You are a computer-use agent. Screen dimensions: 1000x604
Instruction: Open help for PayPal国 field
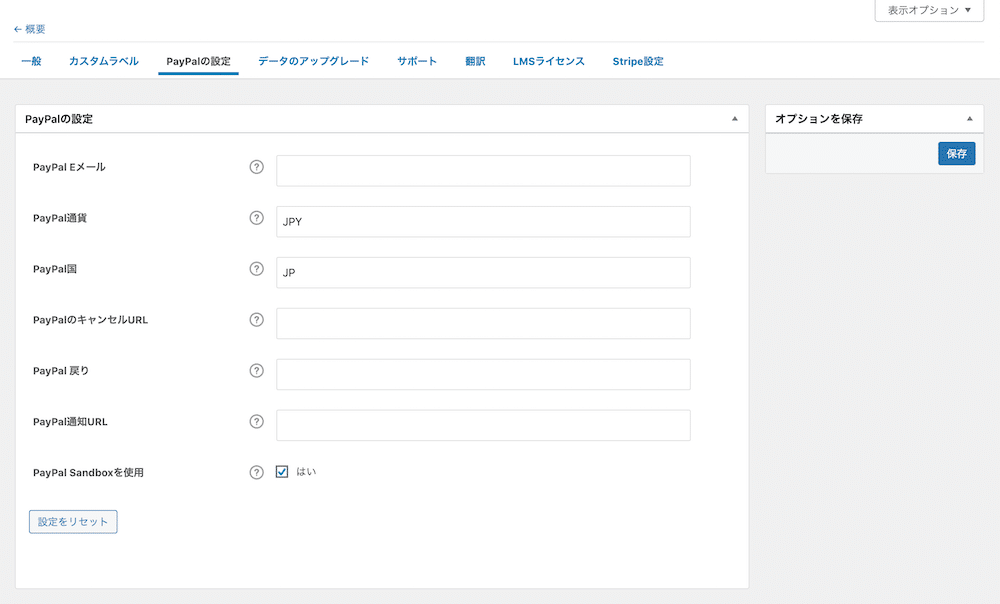point(256,269)
